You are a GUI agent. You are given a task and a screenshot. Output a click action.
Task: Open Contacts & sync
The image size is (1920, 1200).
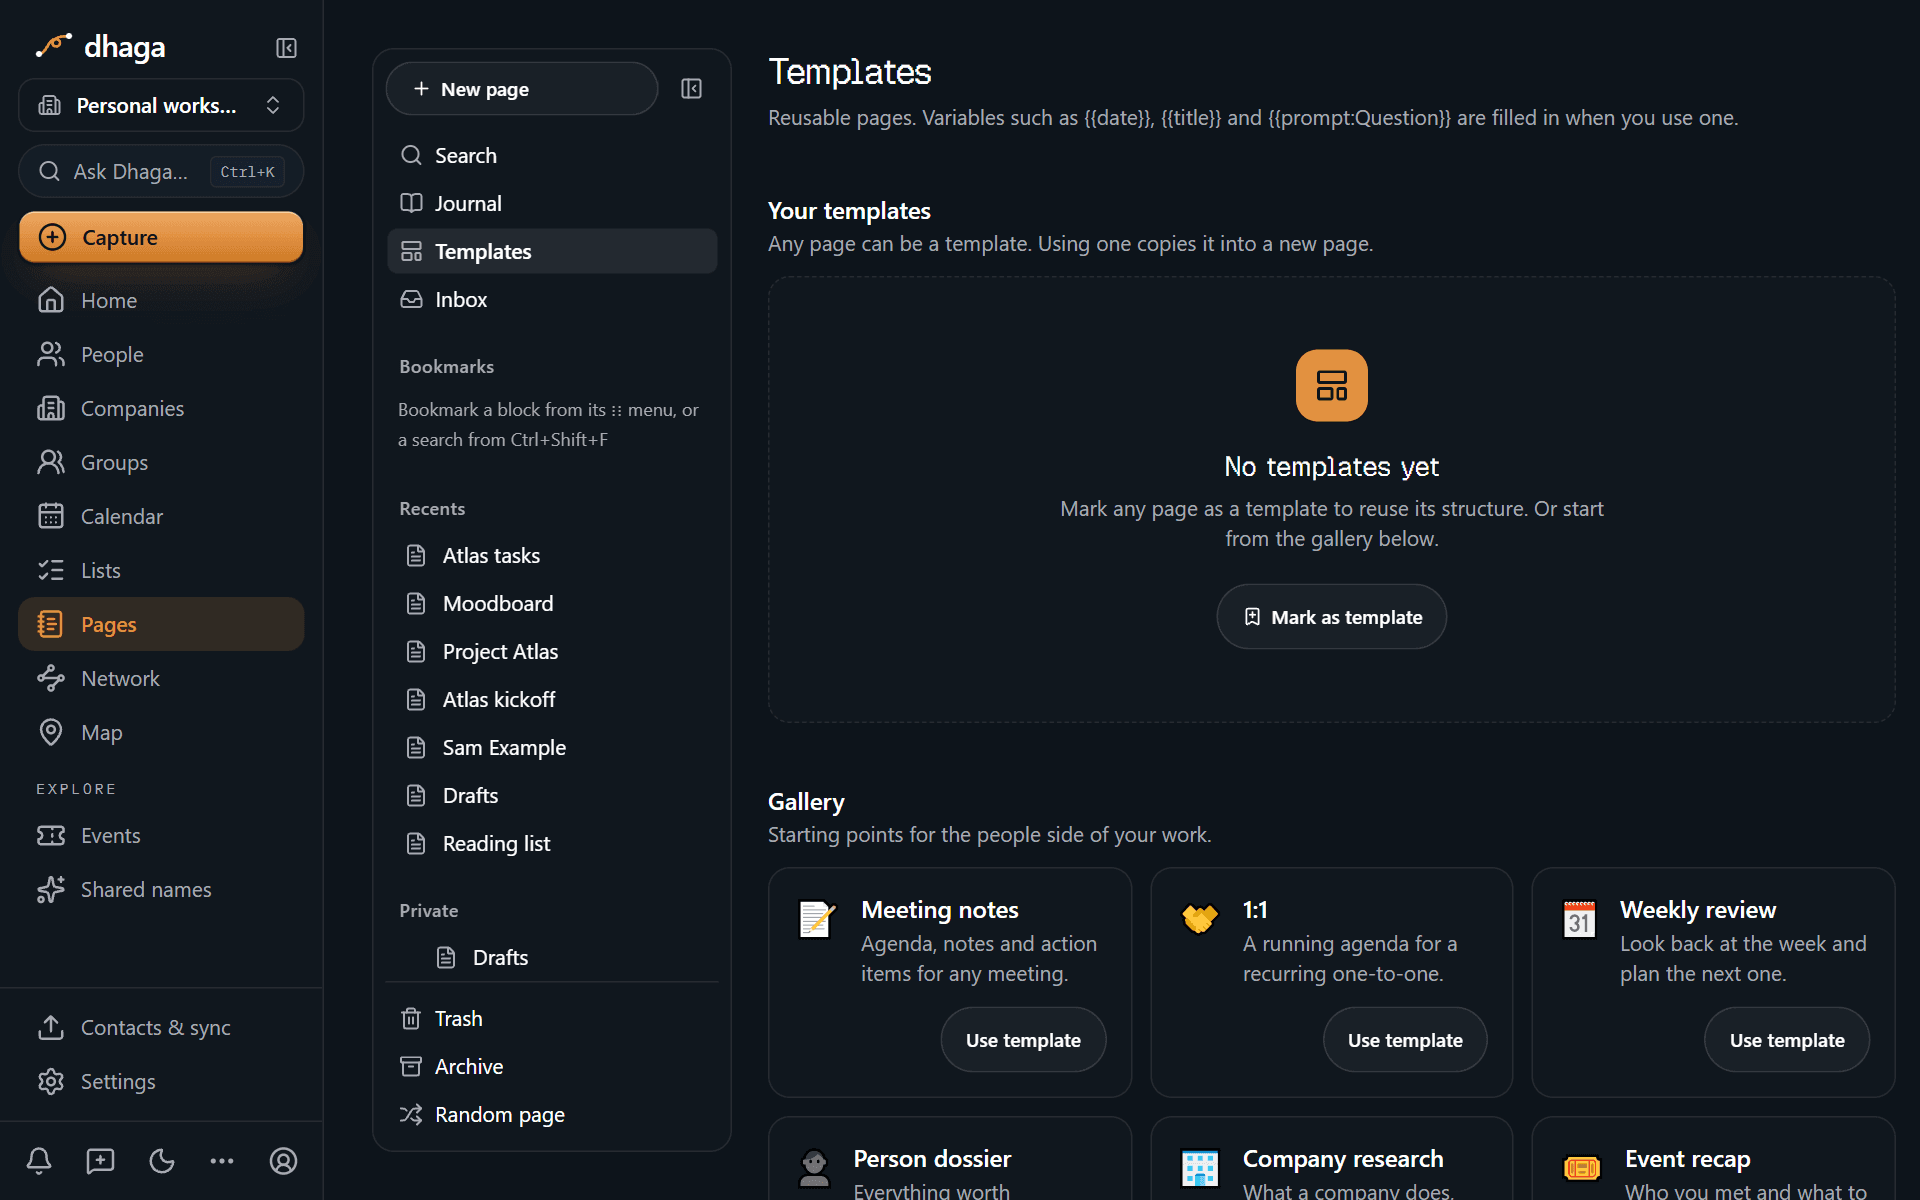tap(161, 1027)
